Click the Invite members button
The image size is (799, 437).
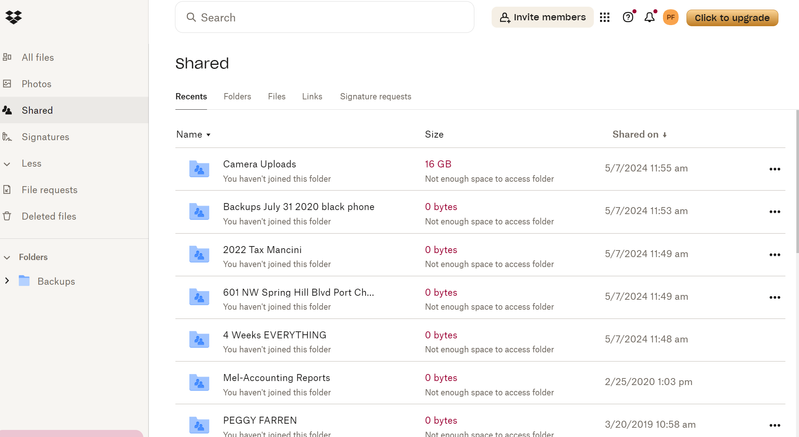pos(542,17)
